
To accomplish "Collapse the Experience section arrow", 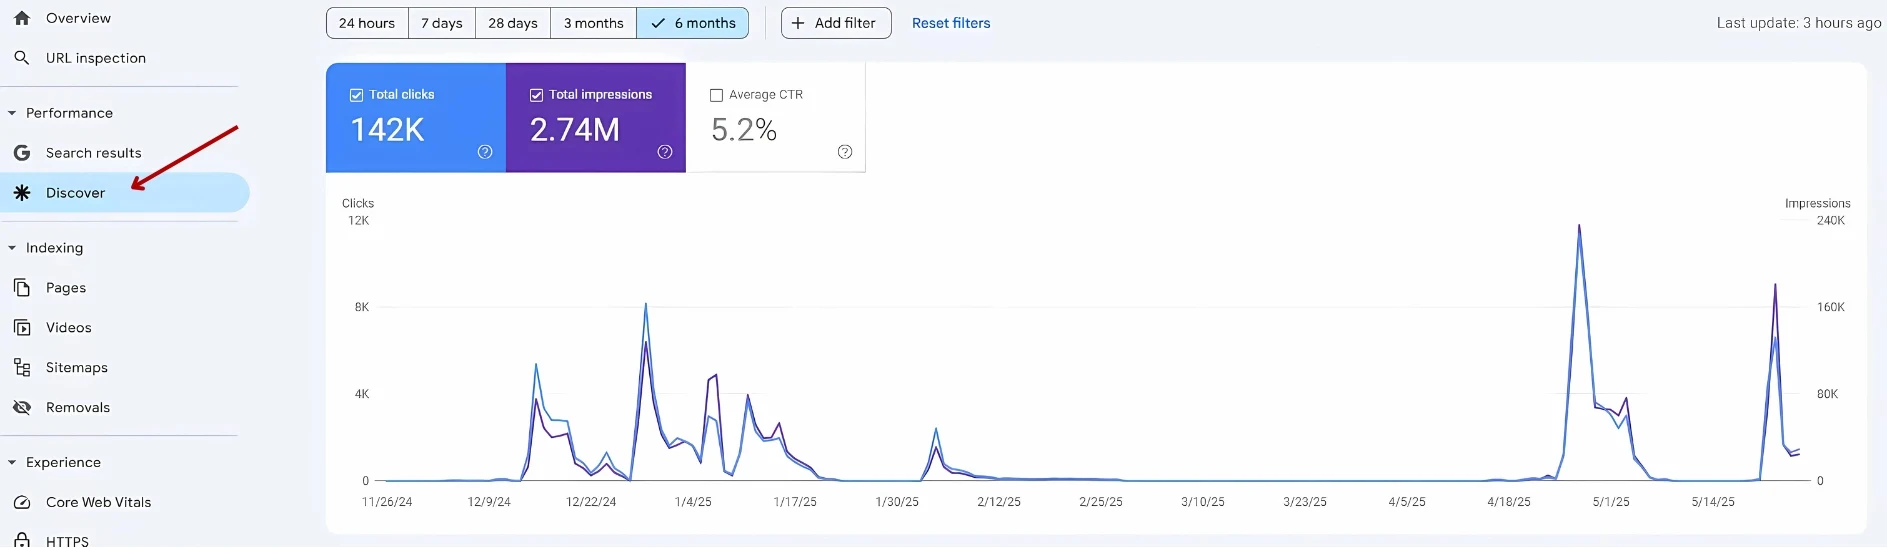I will pos(12,463).
